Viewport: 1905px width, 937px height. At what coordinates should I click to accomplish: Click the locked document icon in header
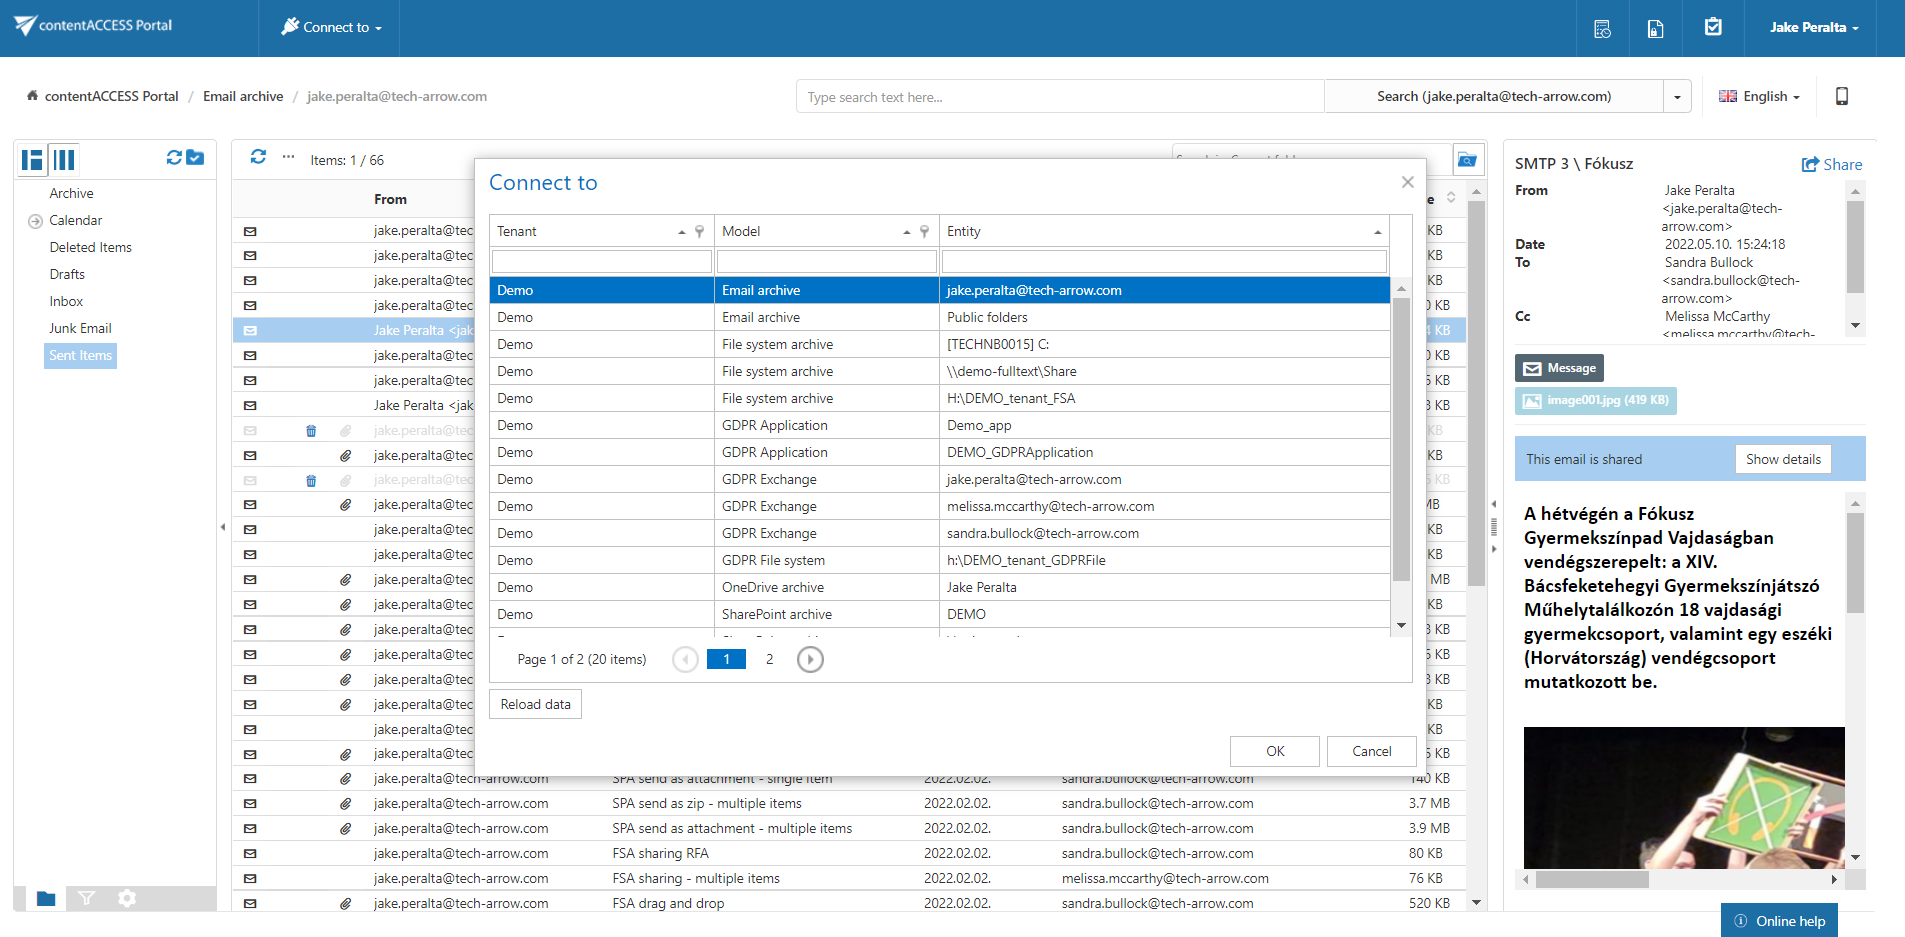(1655, 28)
